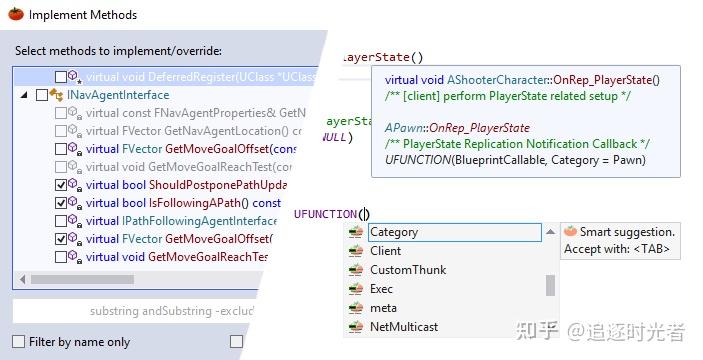Click the method list left scroll arrow
This screenshot has height=360, width=703.
[22, 279]
